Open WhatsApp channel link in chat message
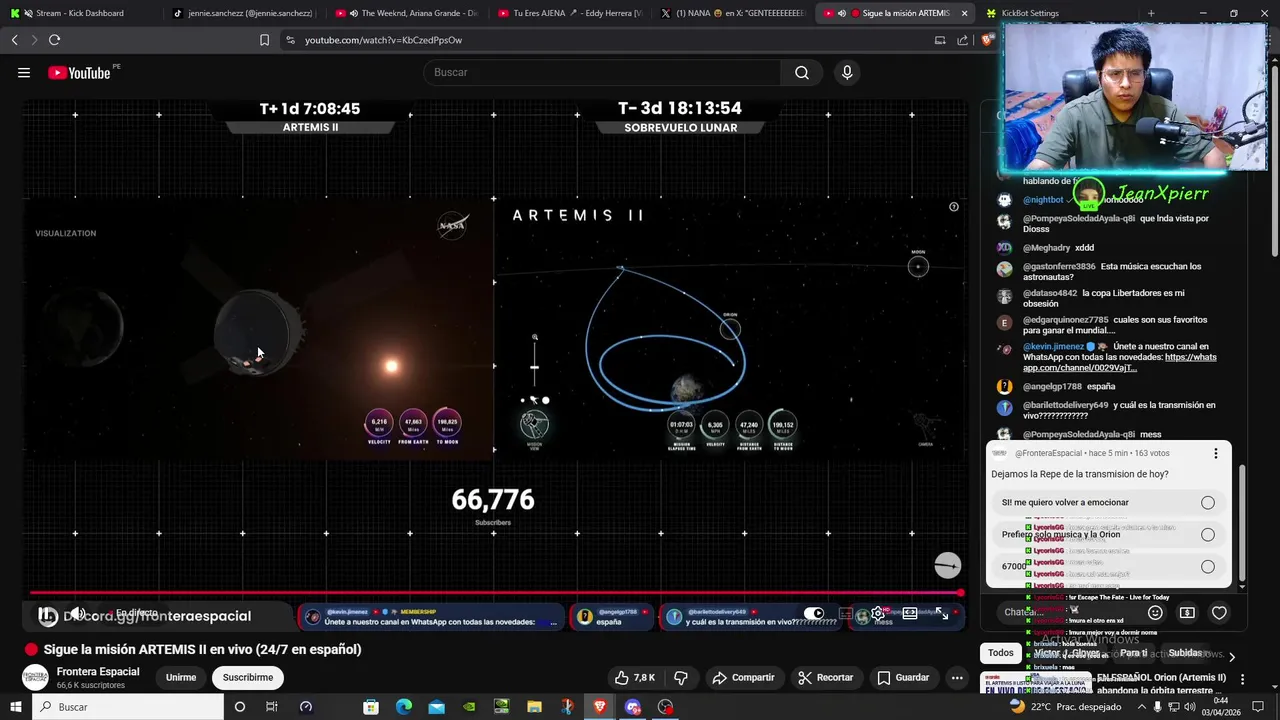 1120,362
